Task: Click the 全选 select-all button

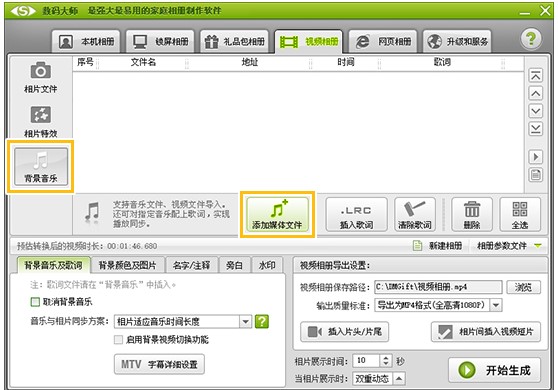Action: (x=520, y=215)
